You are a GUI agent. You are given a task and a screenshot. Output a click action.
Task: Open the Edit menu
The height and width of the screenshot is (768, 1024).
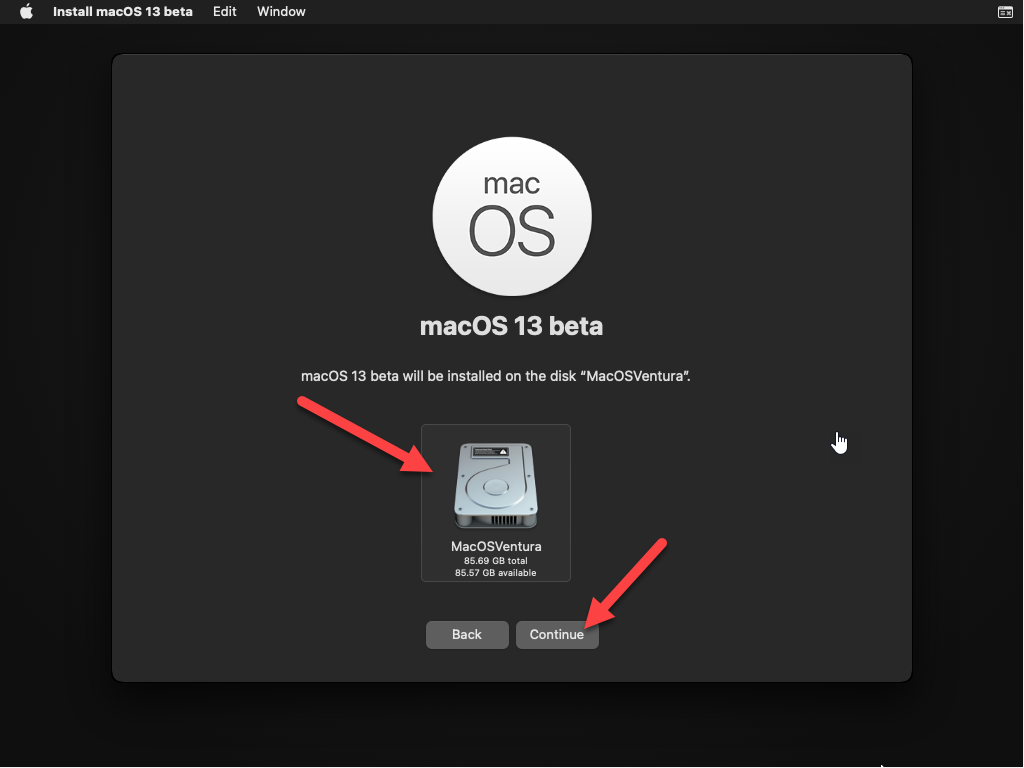click(x=225, y=12)
